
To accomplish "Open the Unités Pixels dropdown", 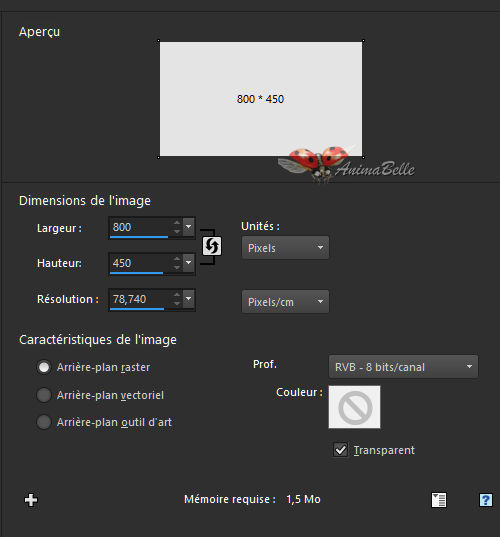I will pos(285,248).
